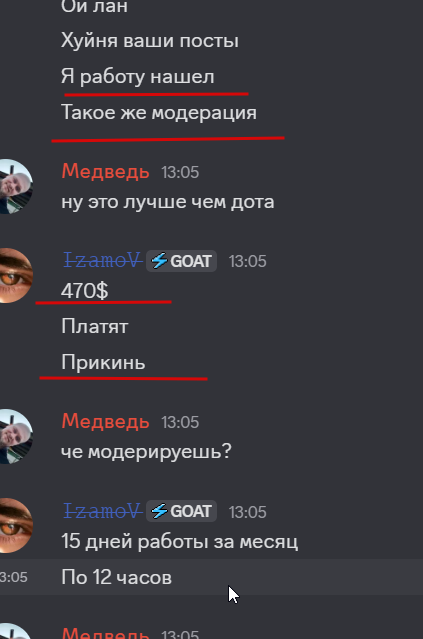Click the lightning bolt icon in second GOAT tag
Image resolution: width=423 pixels, height=639 pixels.
click(x=159, y=511)
